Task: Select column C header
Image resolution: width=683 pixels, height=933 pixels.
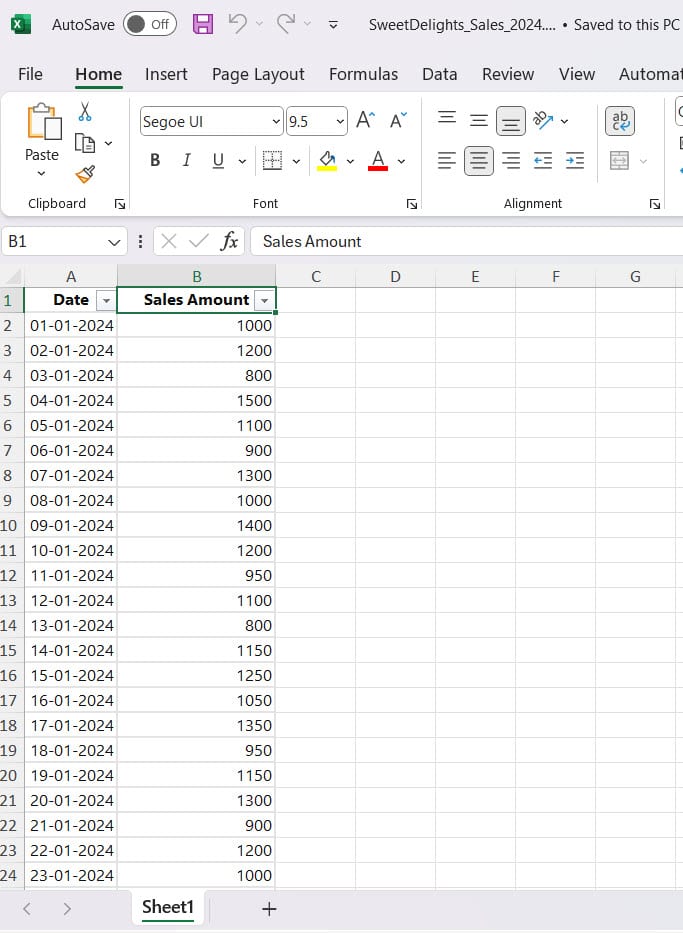Action: point(316,277)
